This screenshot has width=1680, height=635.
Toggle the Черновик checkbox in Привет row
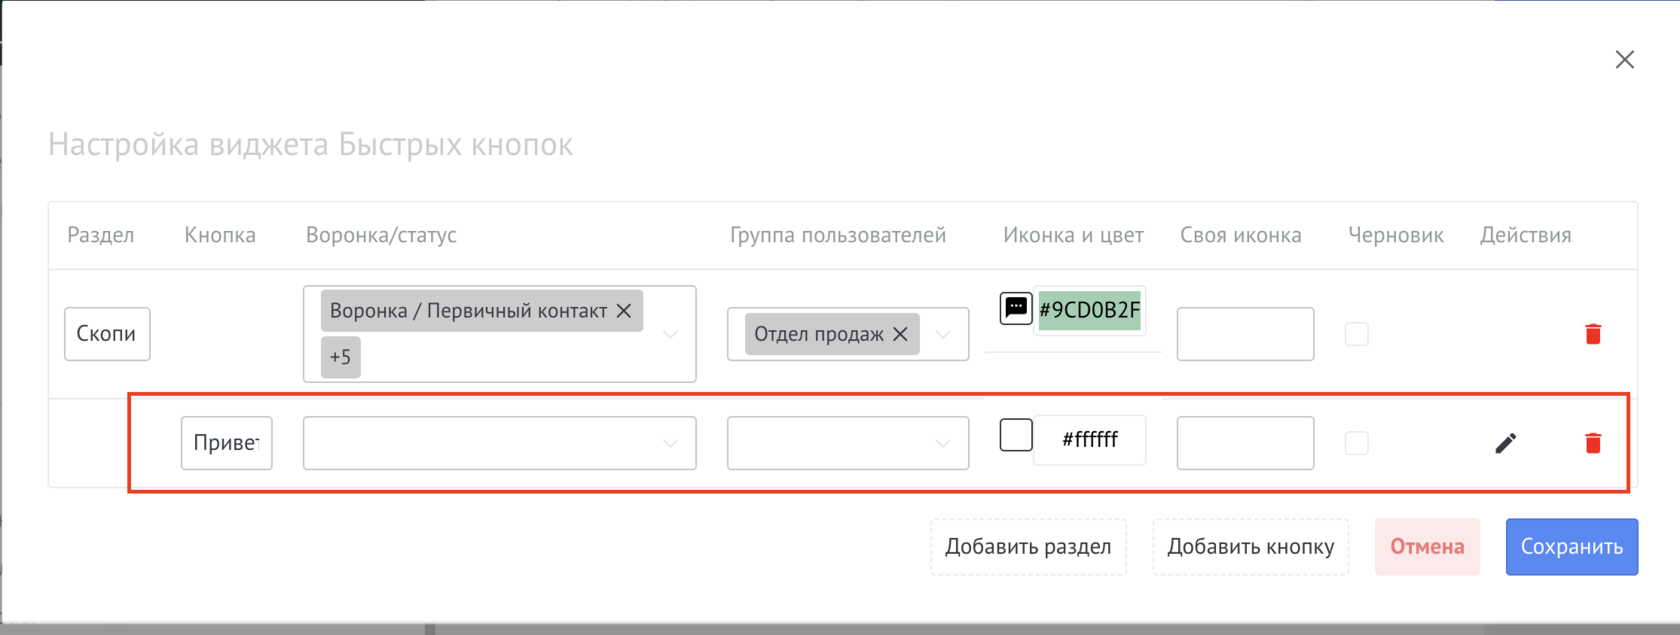(x=1356, y=443)
